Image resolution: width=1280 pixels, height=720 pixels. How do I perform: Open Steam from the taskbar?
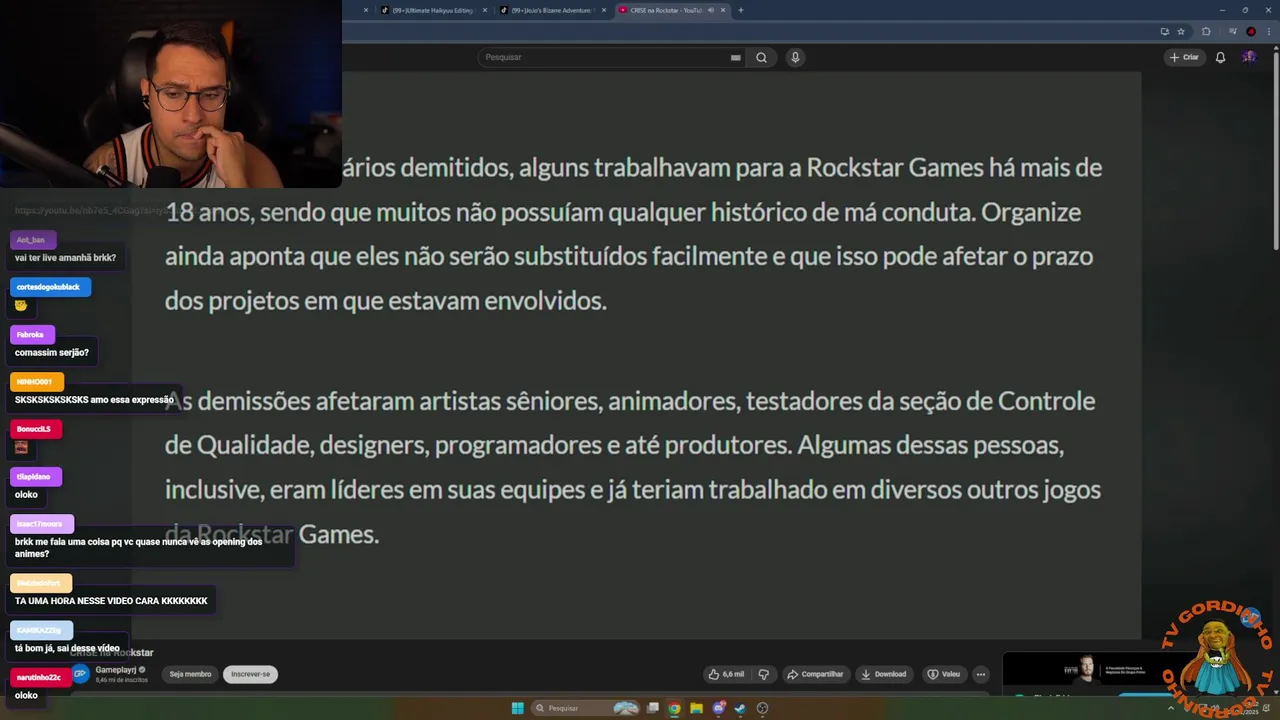coord(740,708)
